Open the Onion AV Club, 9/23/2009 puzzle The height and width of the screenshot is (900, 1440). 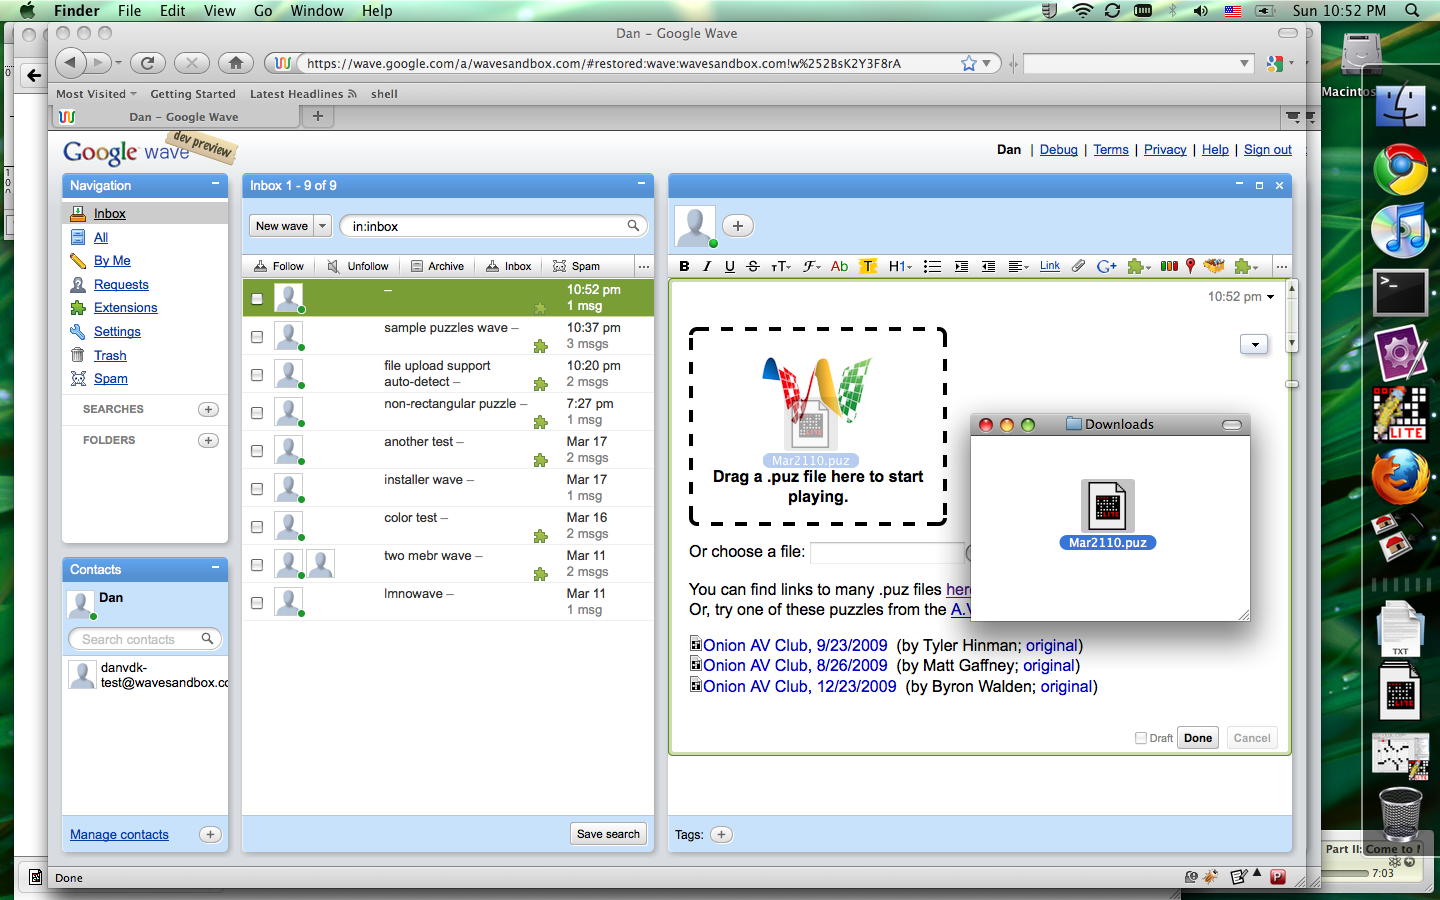point(795,645)
